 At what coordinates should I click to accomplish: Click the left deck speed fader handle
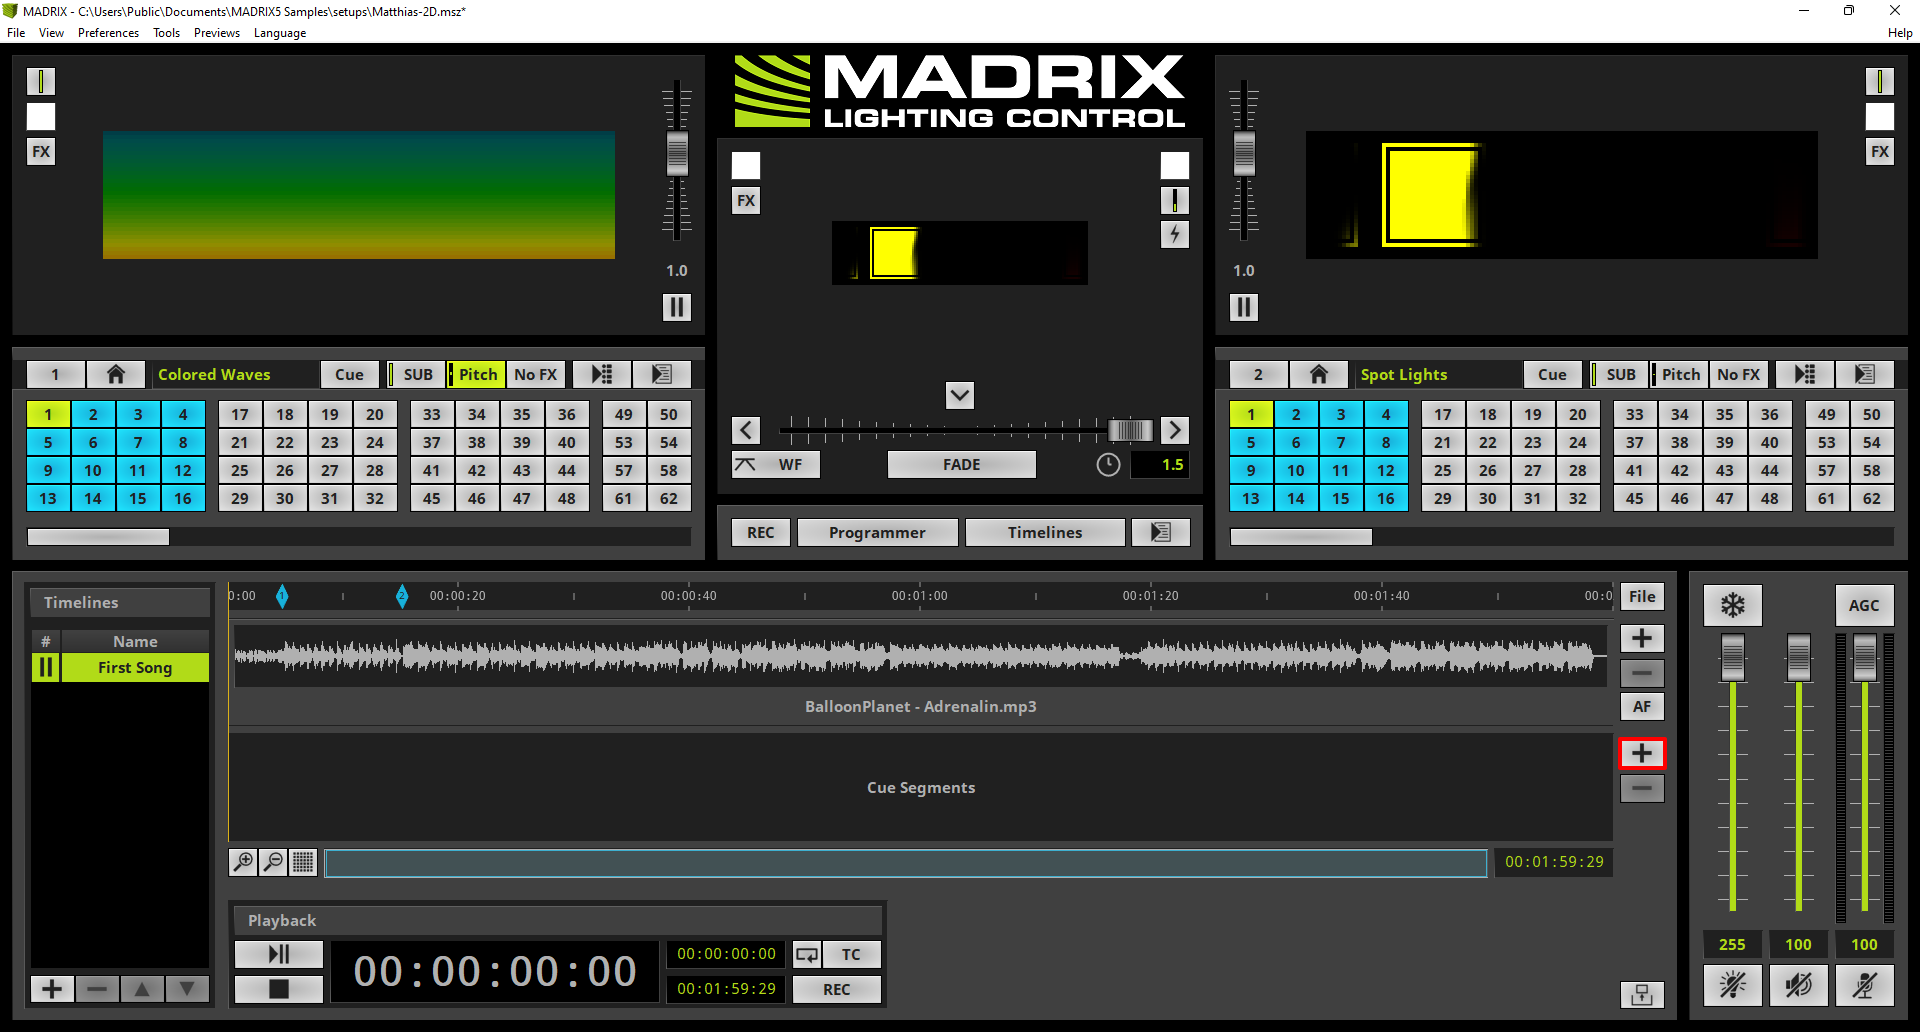tap(677, 153)
